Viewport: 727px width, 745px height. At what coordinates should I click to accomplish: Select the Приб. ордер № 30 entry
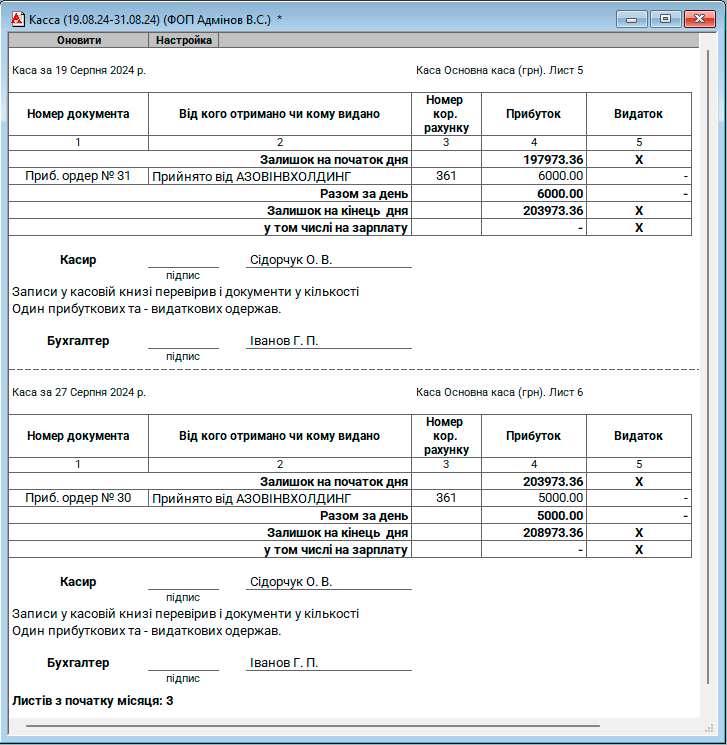point(78,498)
